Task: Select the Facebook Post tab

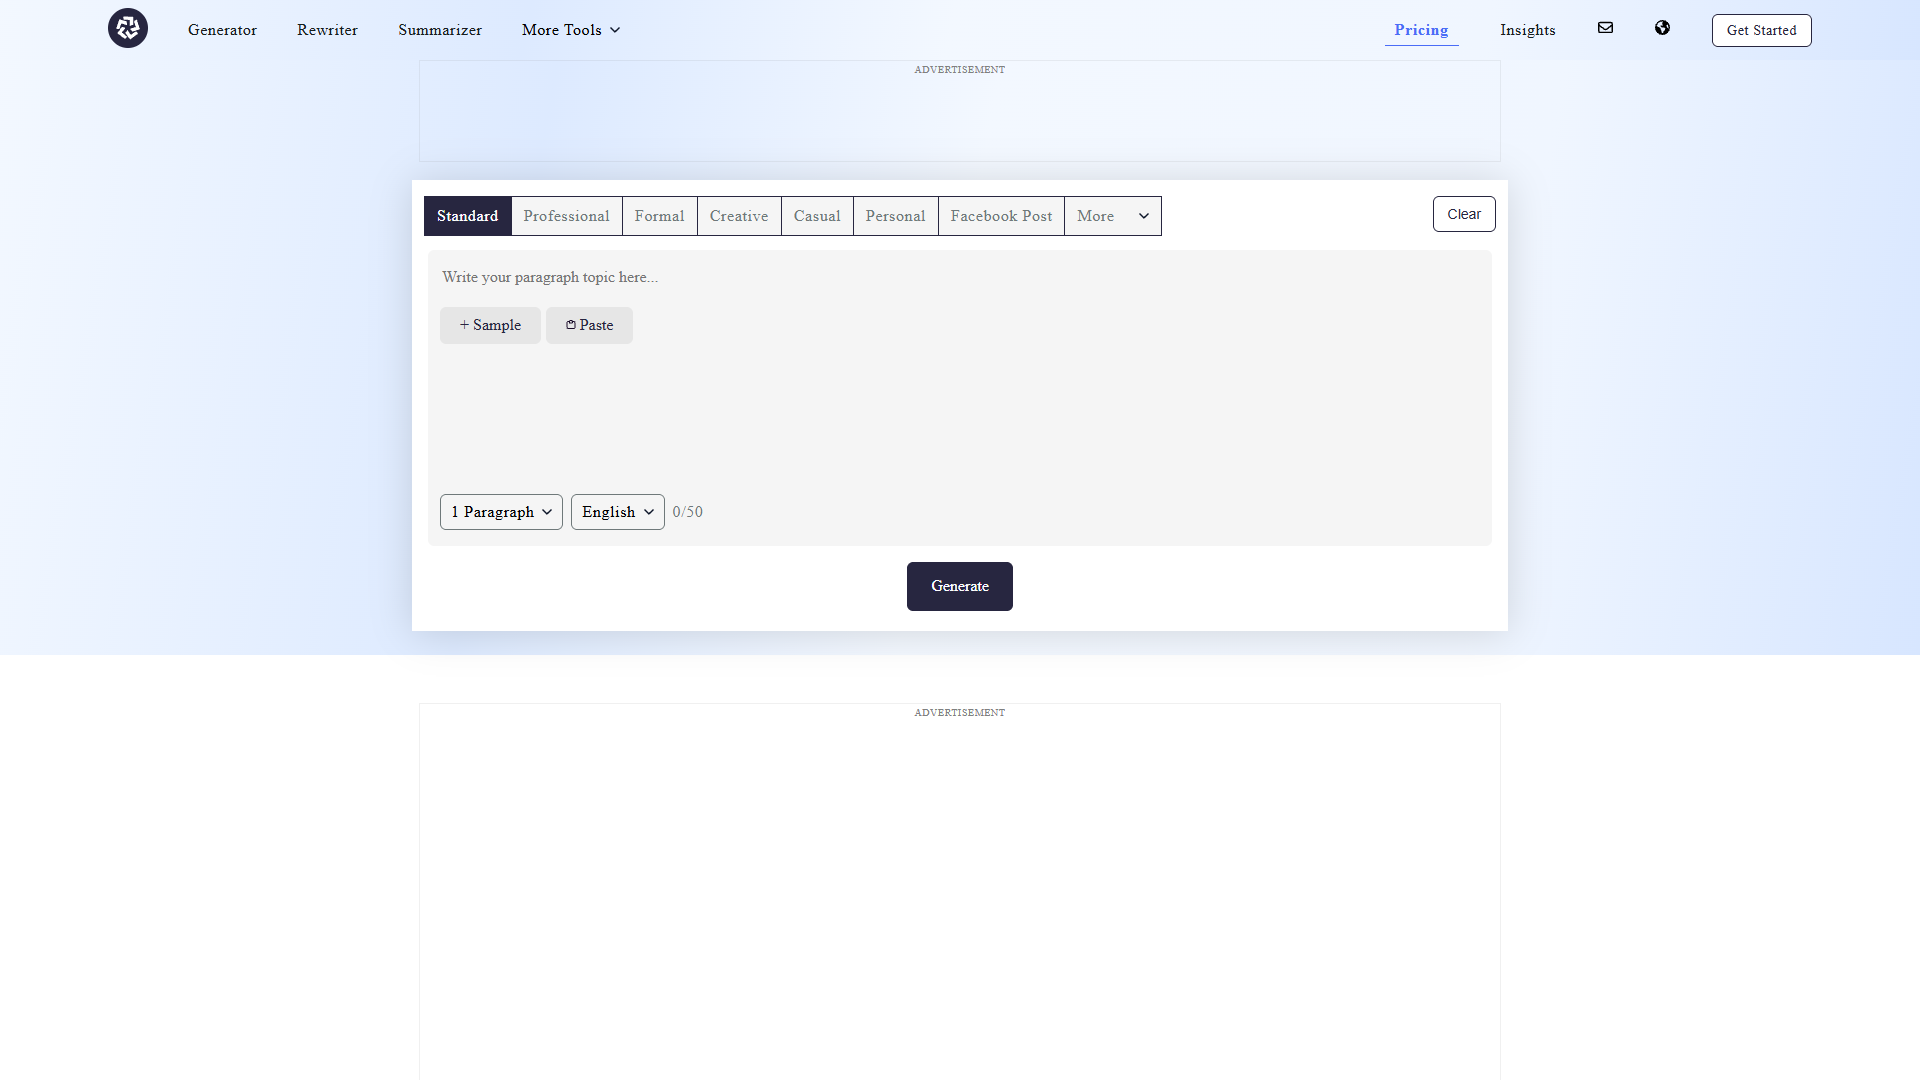Action: 1001,216
